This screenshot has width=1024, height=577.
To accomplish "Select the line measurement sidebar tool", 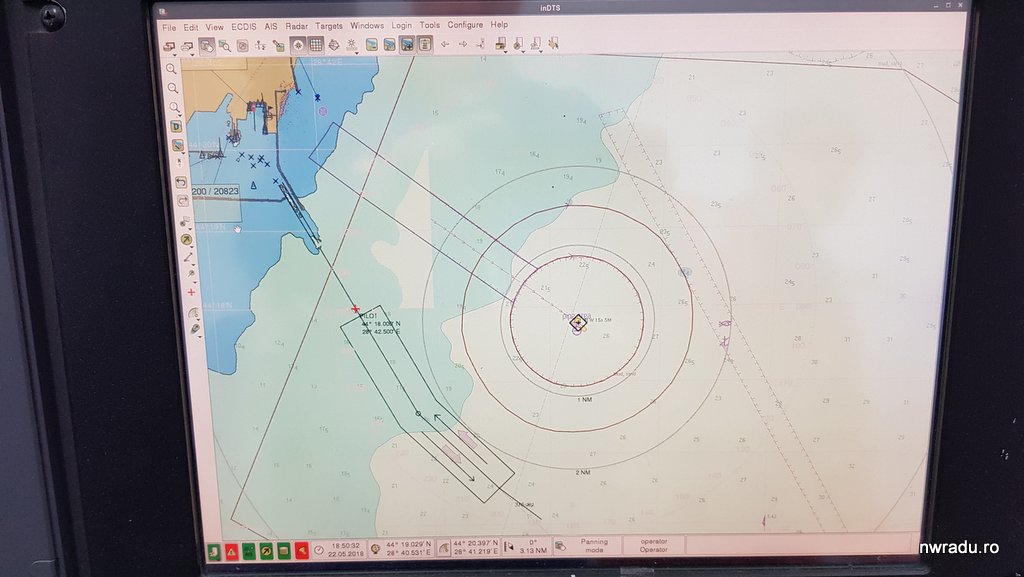I will [x=189, y=258].
